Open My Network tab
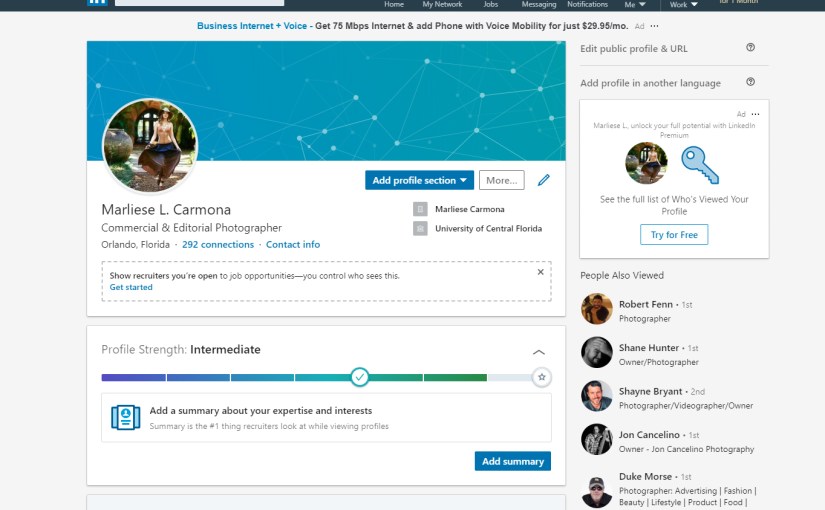The image size is (825, 510). pyautogui.click(x=442, y=4)
